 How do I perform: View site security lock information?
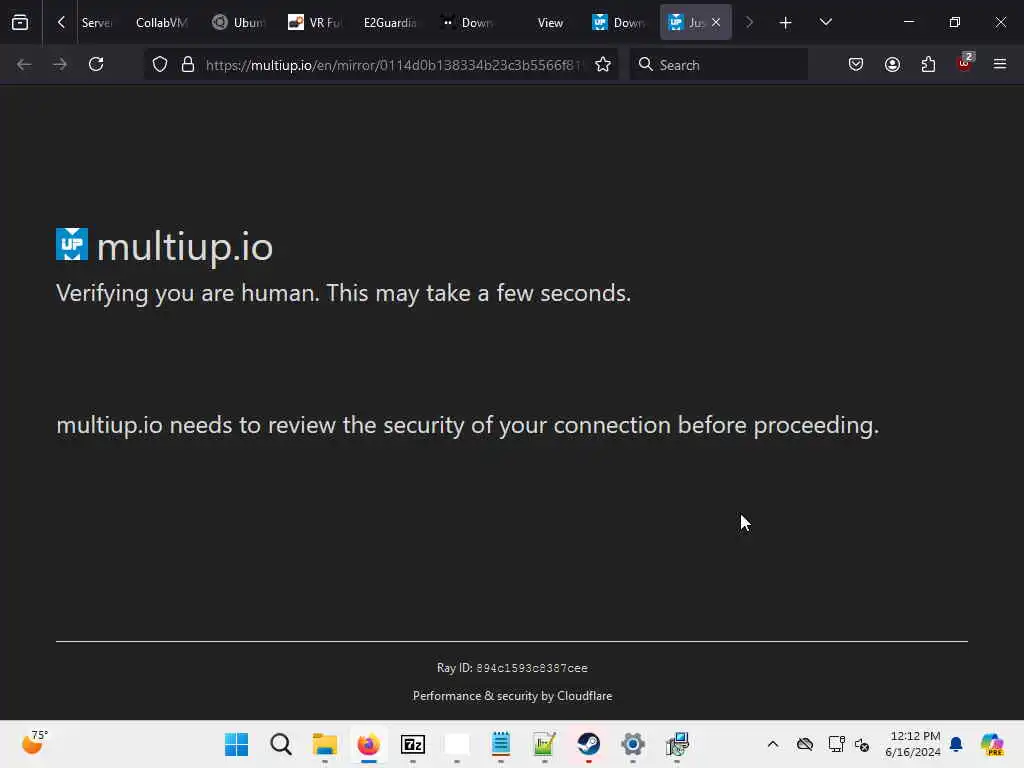(x=188, y=65)
